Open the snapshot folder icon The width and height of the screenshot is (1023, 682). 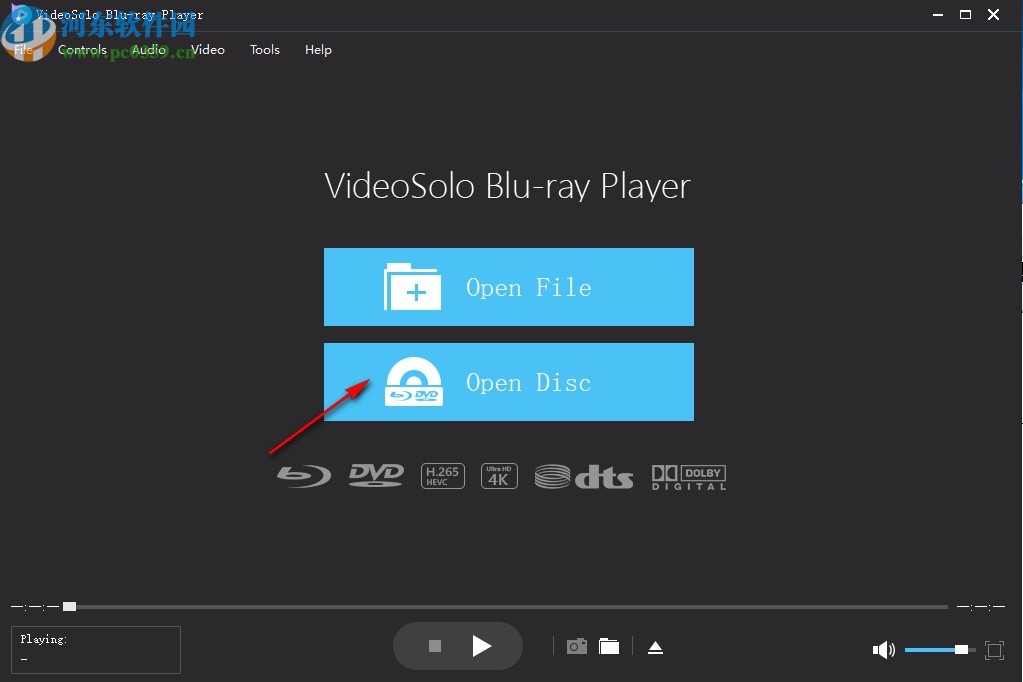pyautogui.click(x=610, y=646)
